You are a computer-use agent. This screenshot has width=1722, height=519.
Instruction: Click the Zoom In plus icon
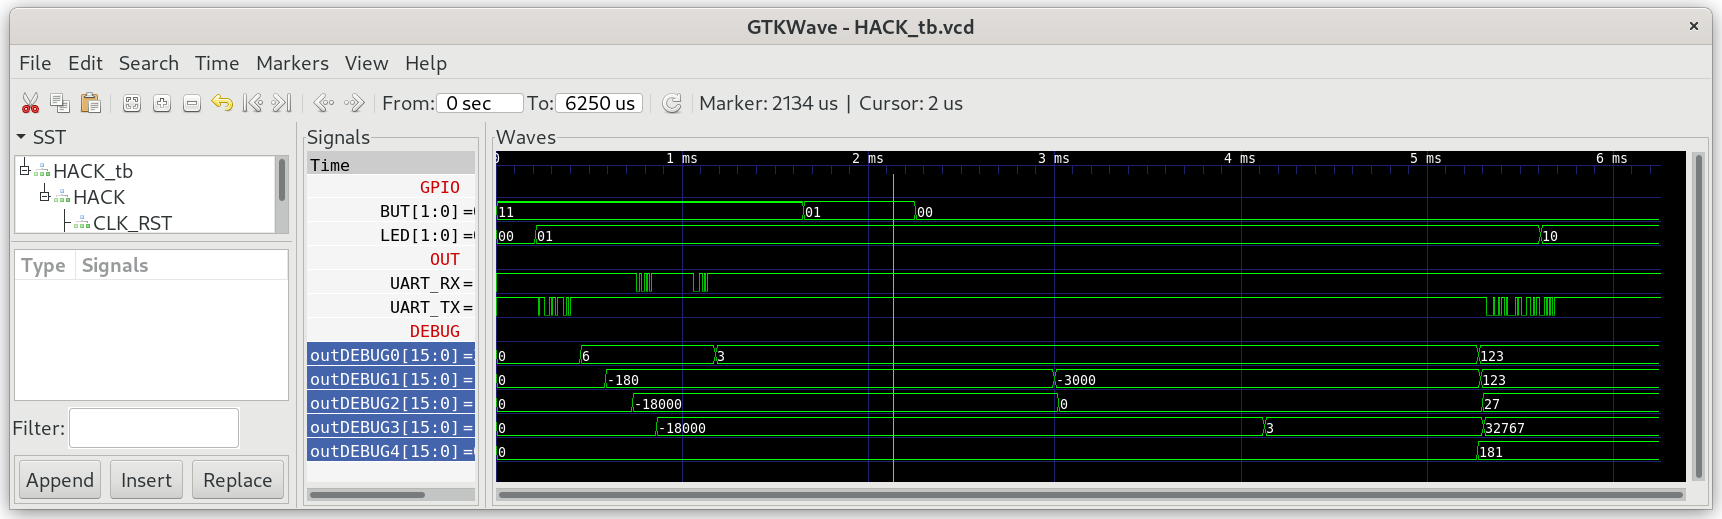(x=162, y=103)
